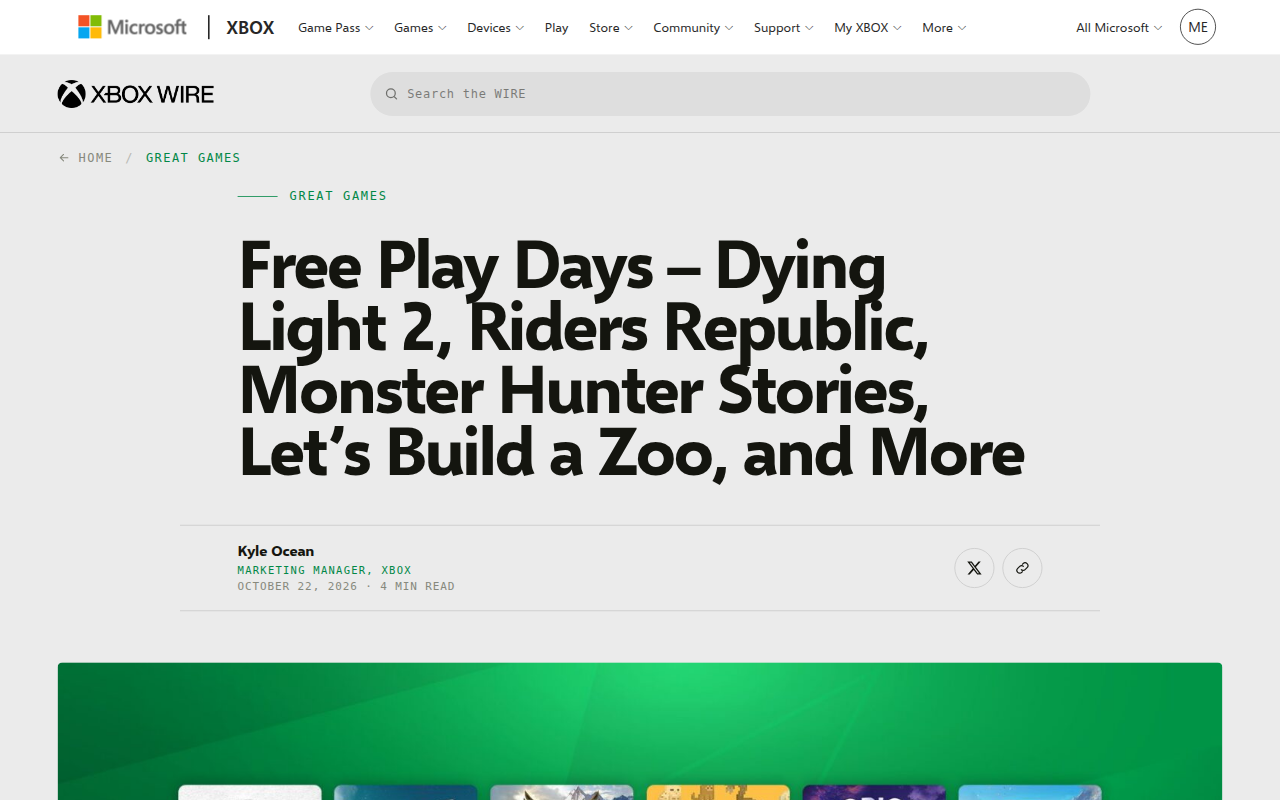Go to Home in breadcrumb
The height and width of the screenshot is (800, 1280).
95,158
